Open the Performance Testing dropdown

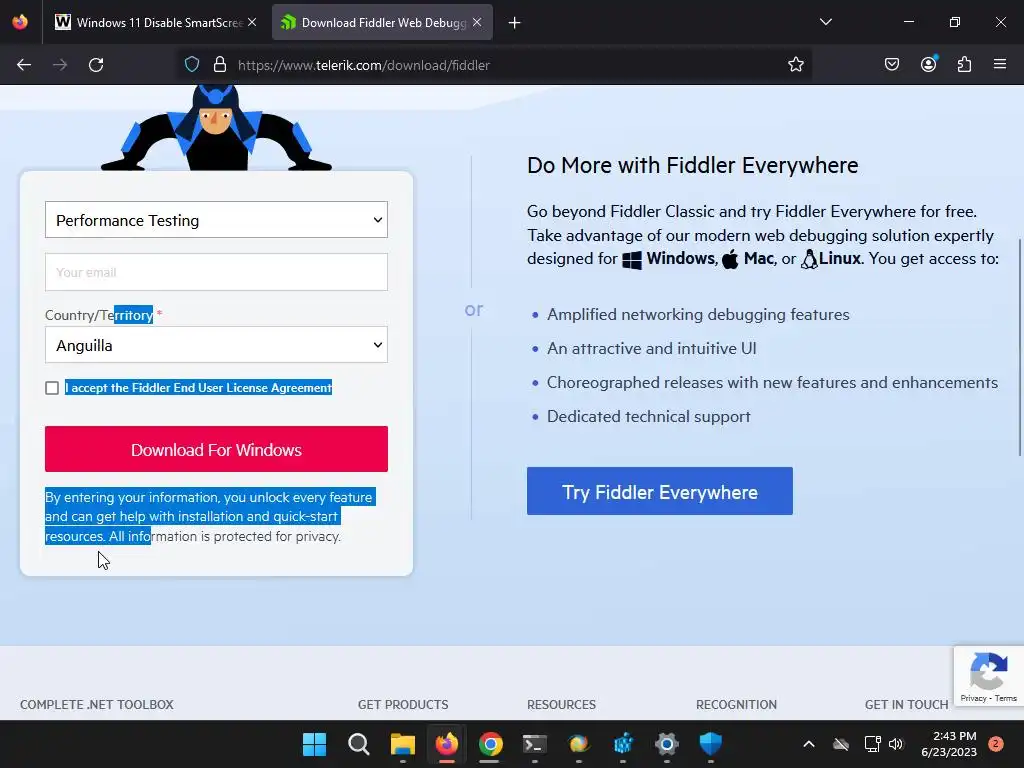[x=216, y=220]
